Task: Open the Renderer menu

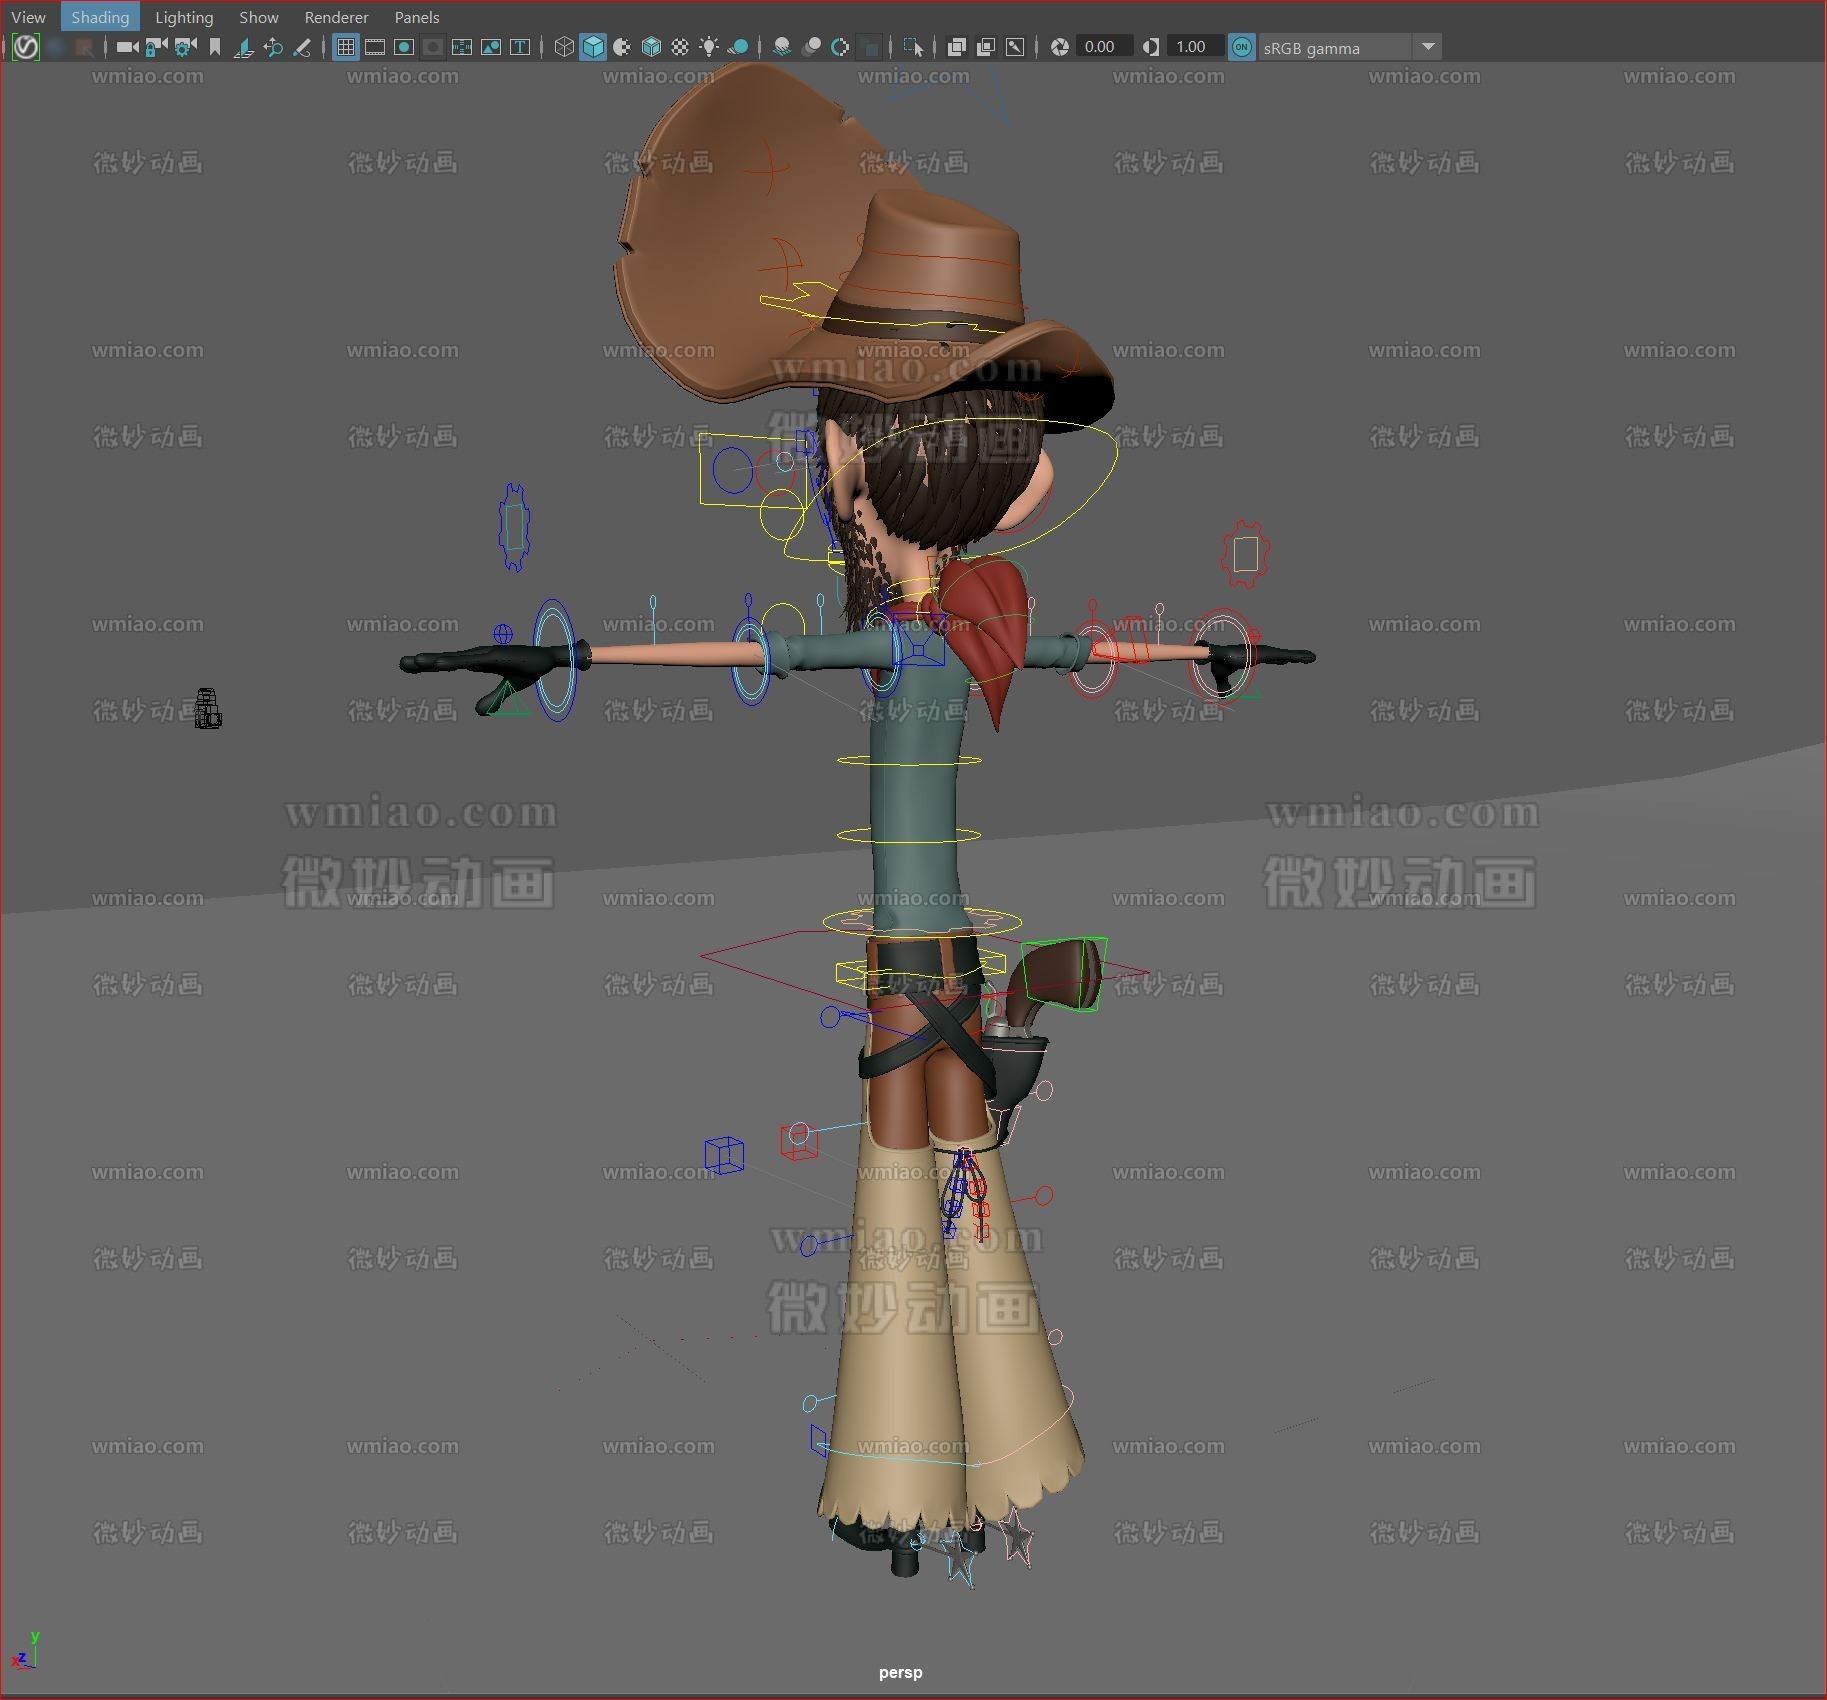Action: coord(336,16)
